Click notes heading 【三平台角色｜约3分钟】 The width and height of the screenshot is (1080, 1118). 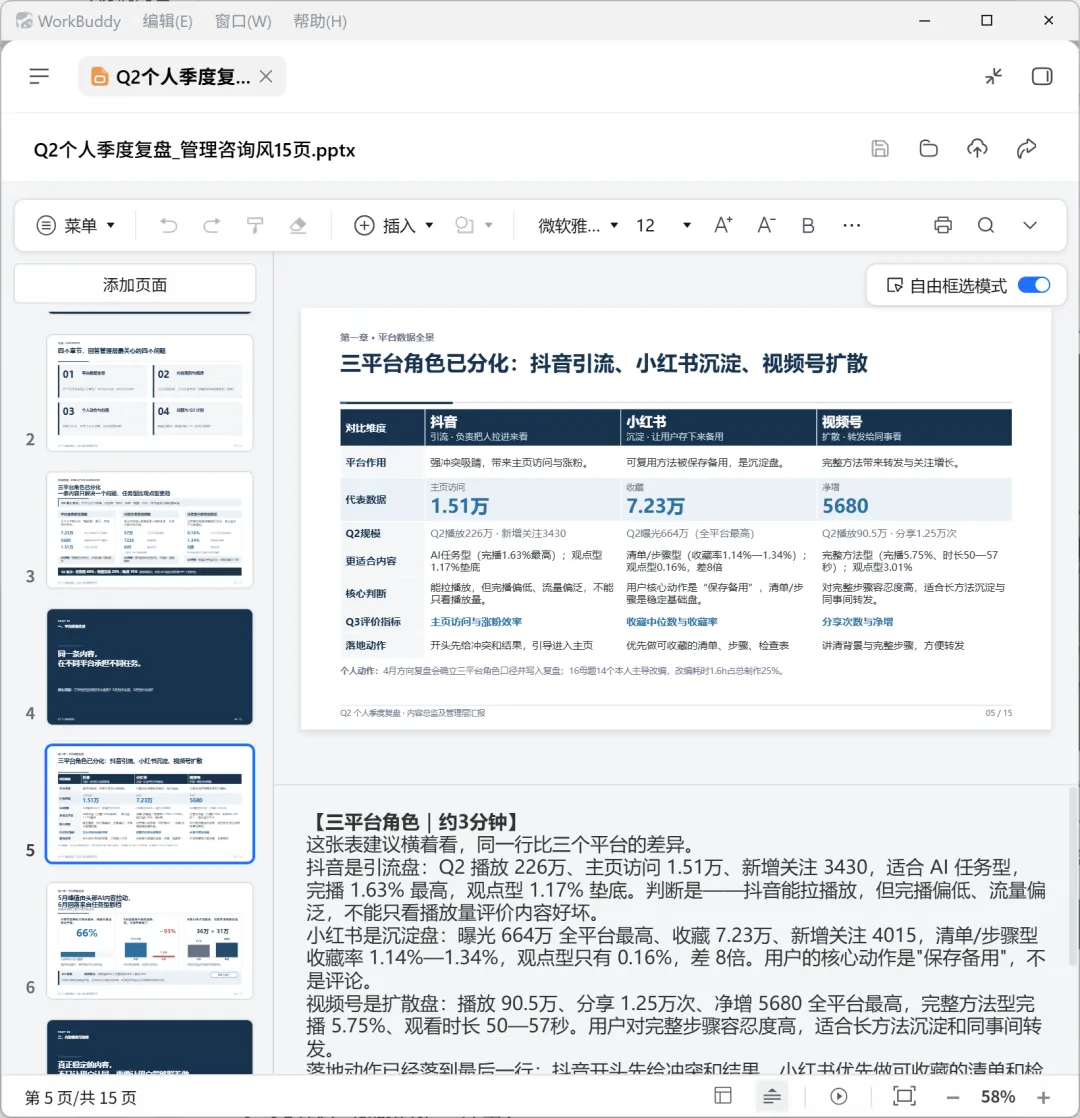click(x=416, y=822)
